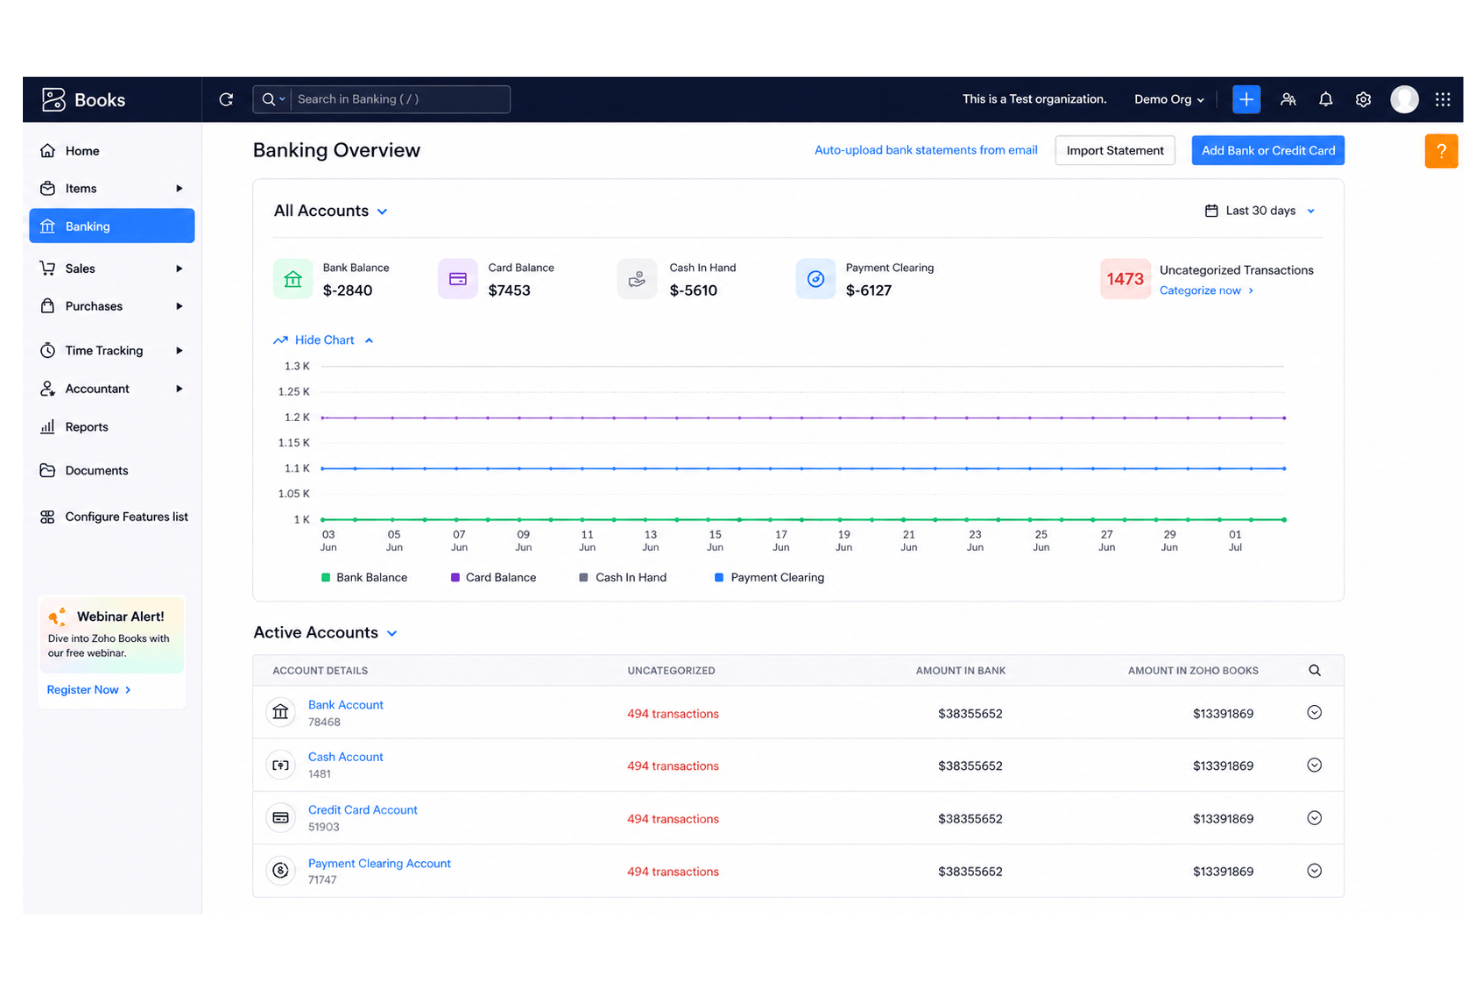Open the Payment Clearing Account link
This screenshot has height=987, width=1480.
point(379,863)
